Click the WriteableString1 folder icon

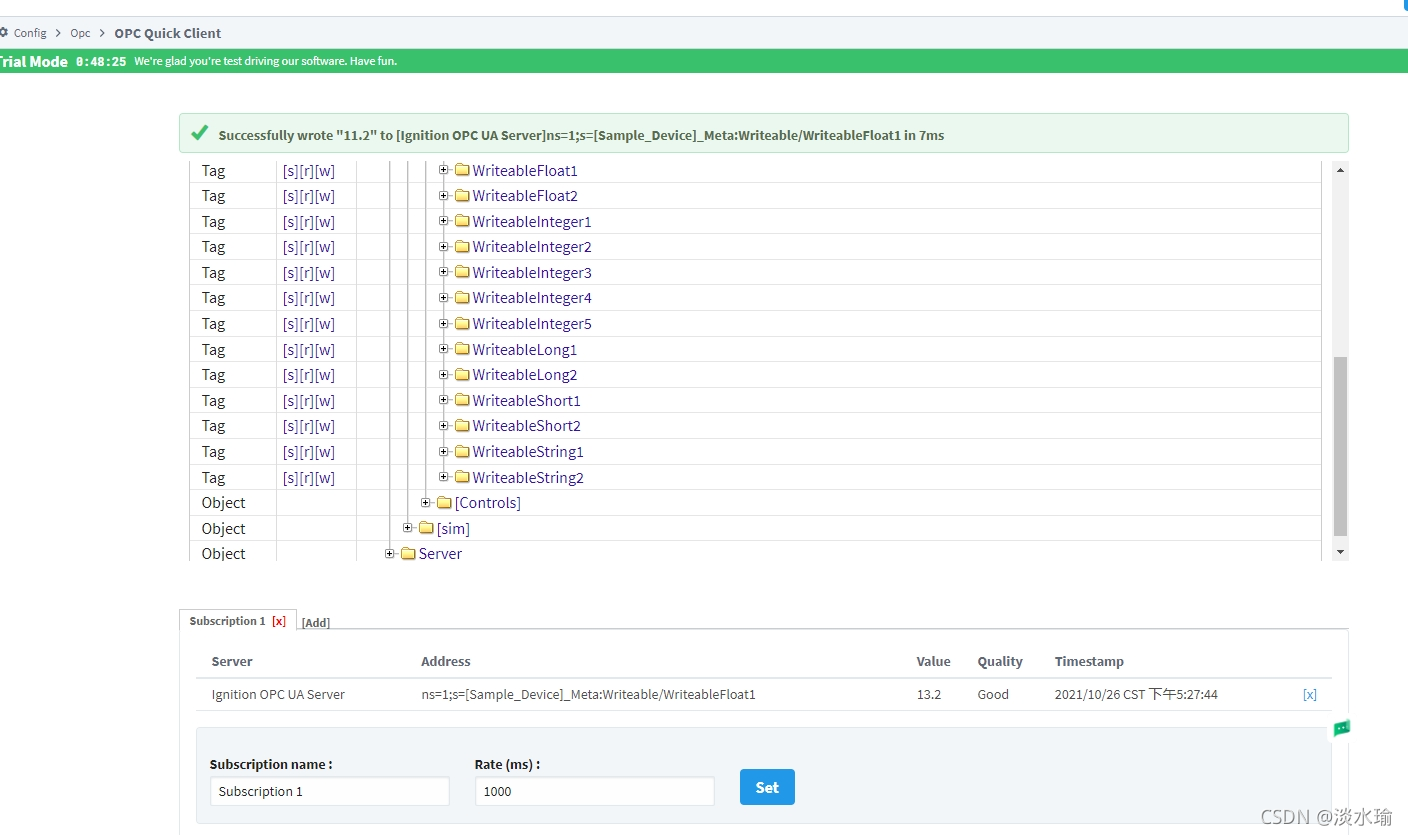[462, 451]
